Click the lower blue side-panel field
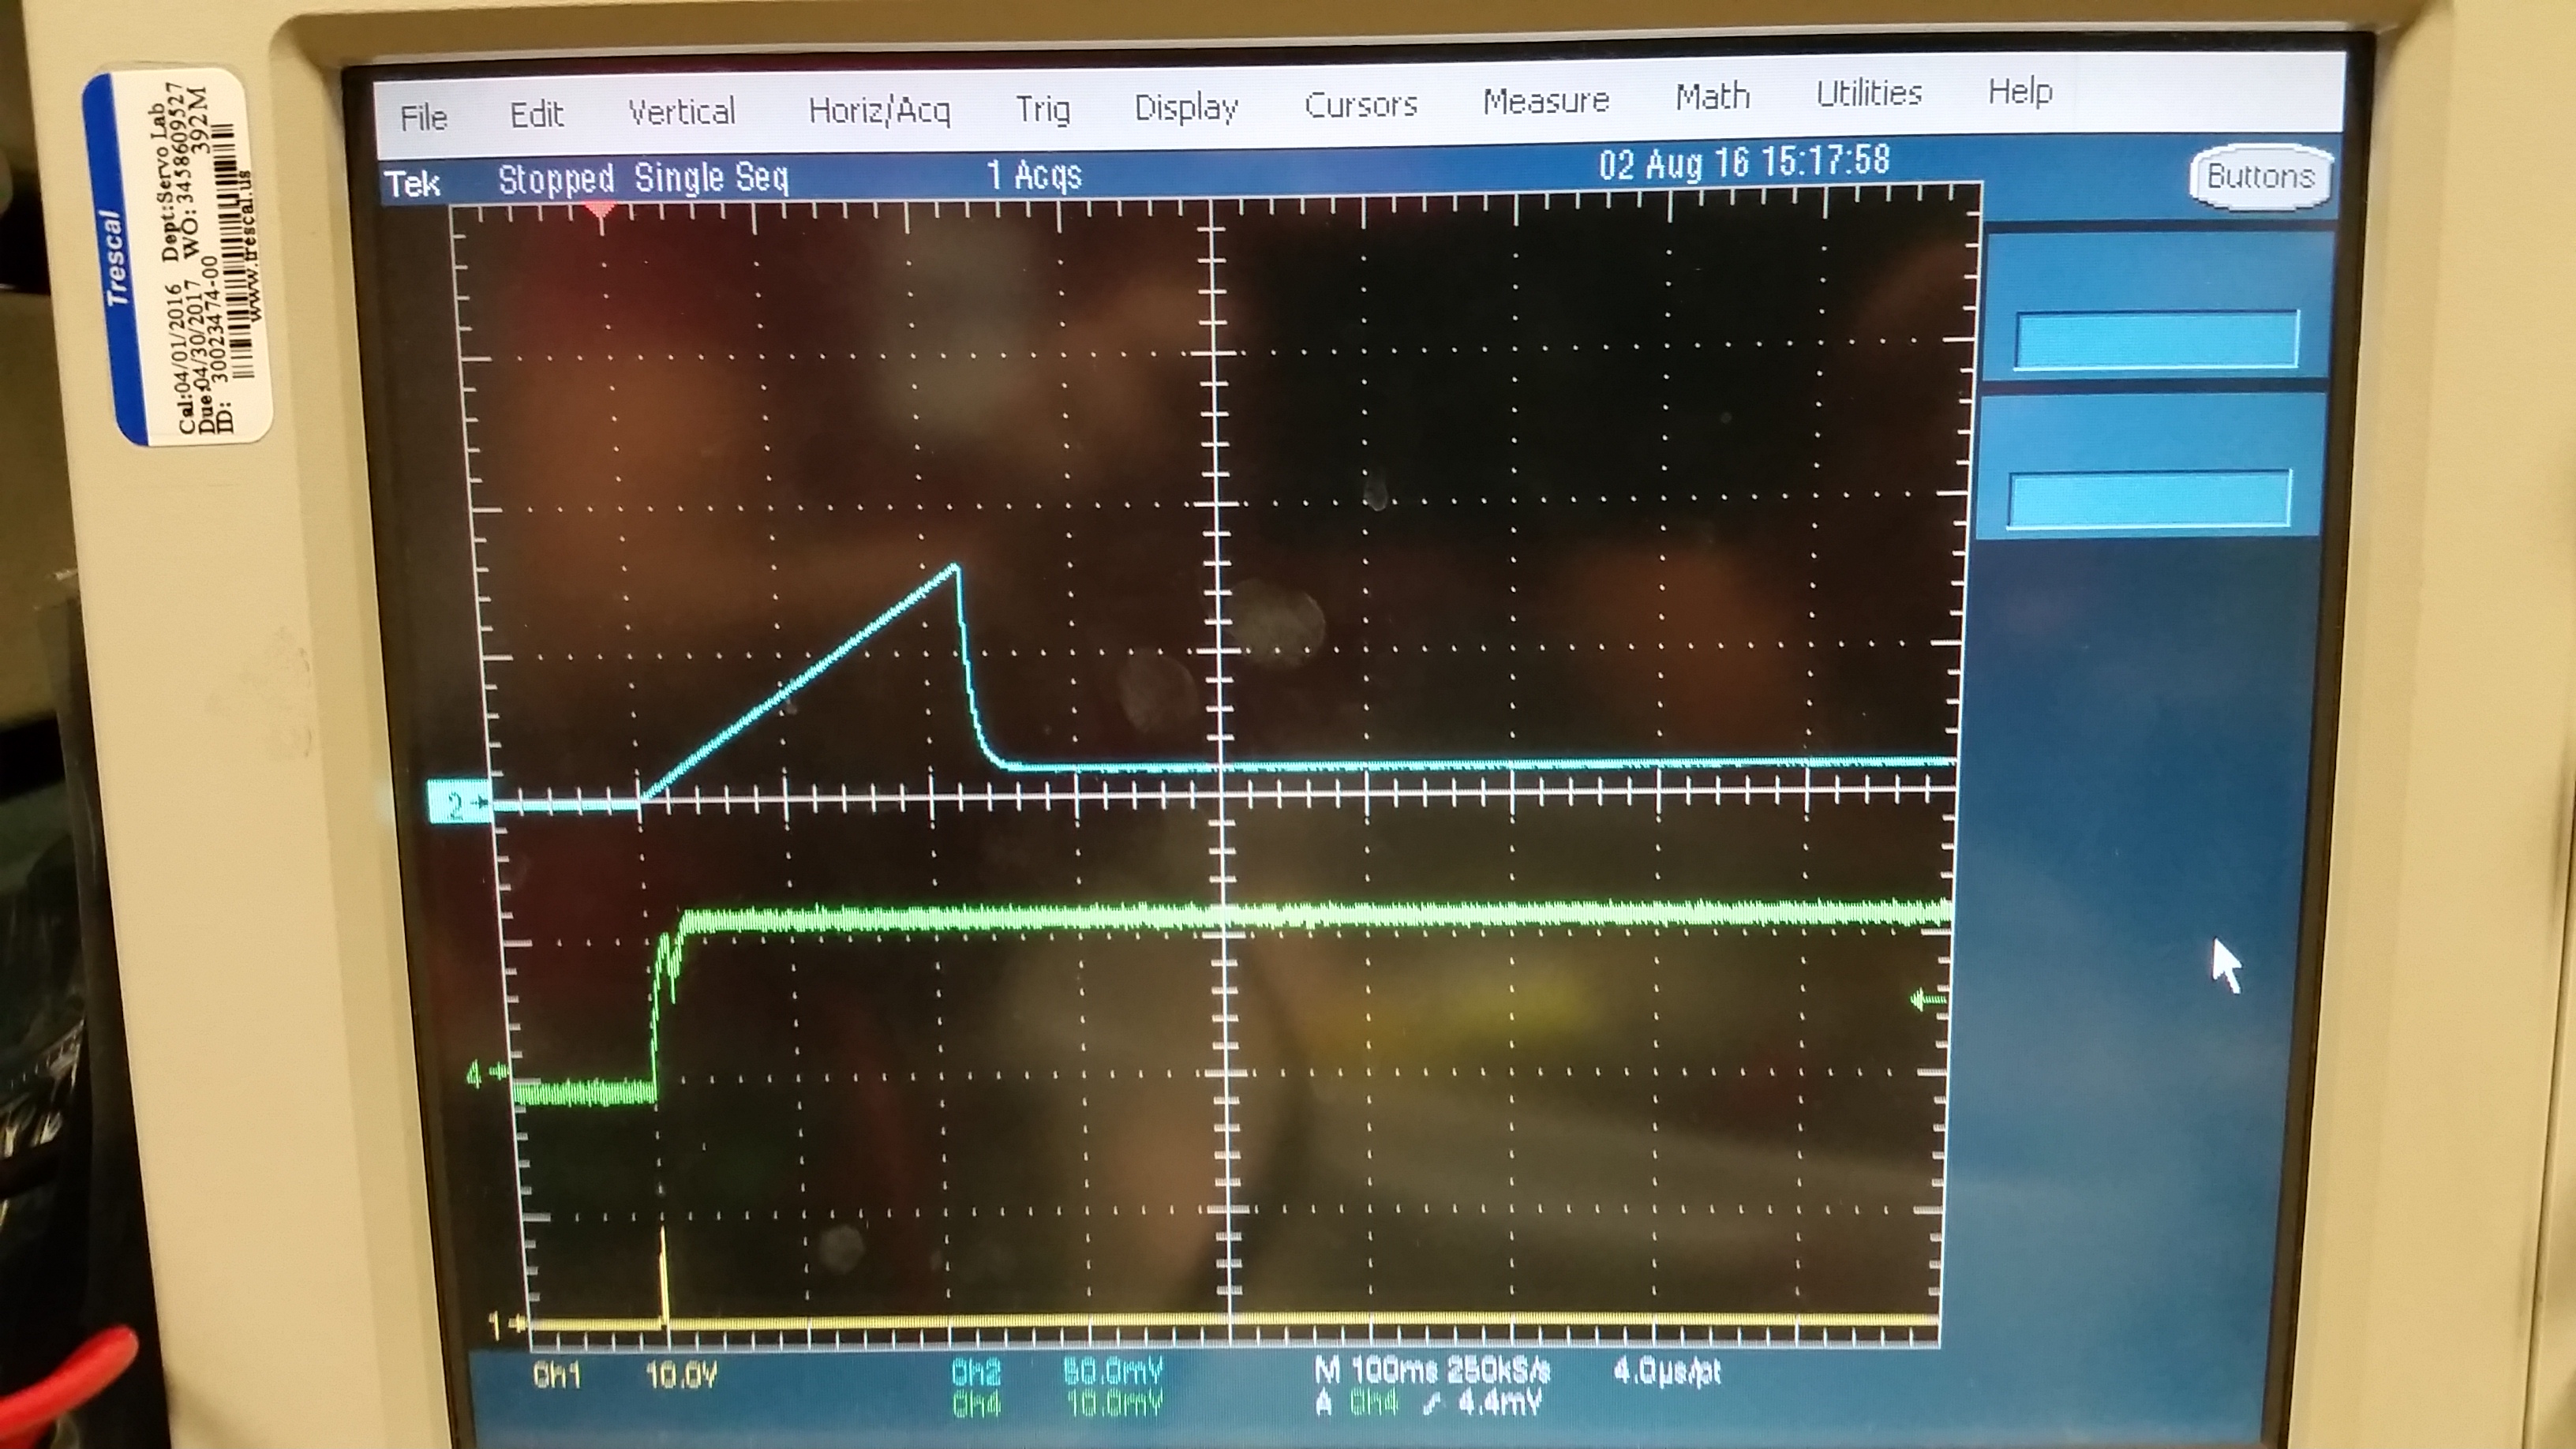The image size is (2576, 1449). click(x=2148, y=499)
